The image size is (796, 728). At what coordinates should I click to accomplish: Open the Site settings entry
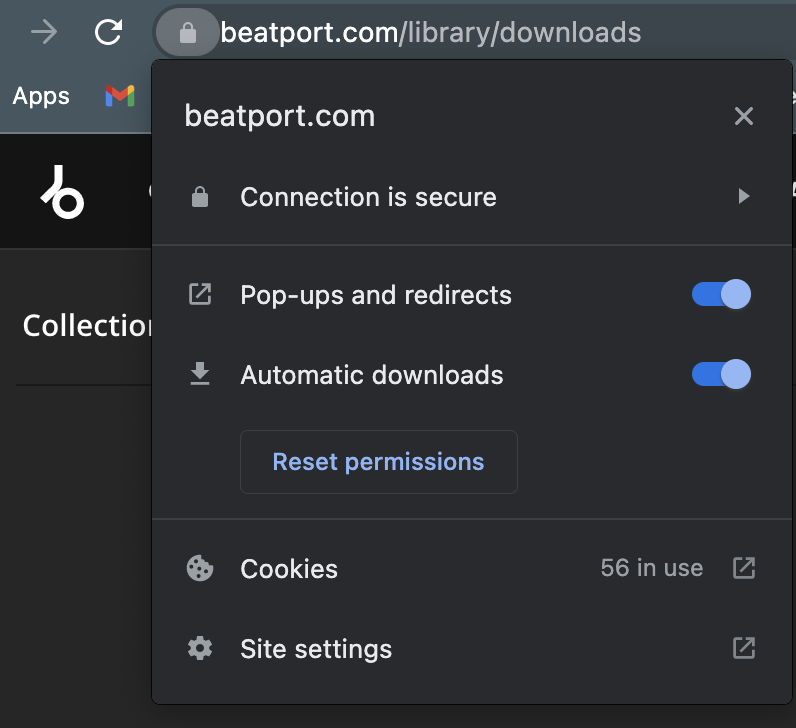[x=472, y=648]
